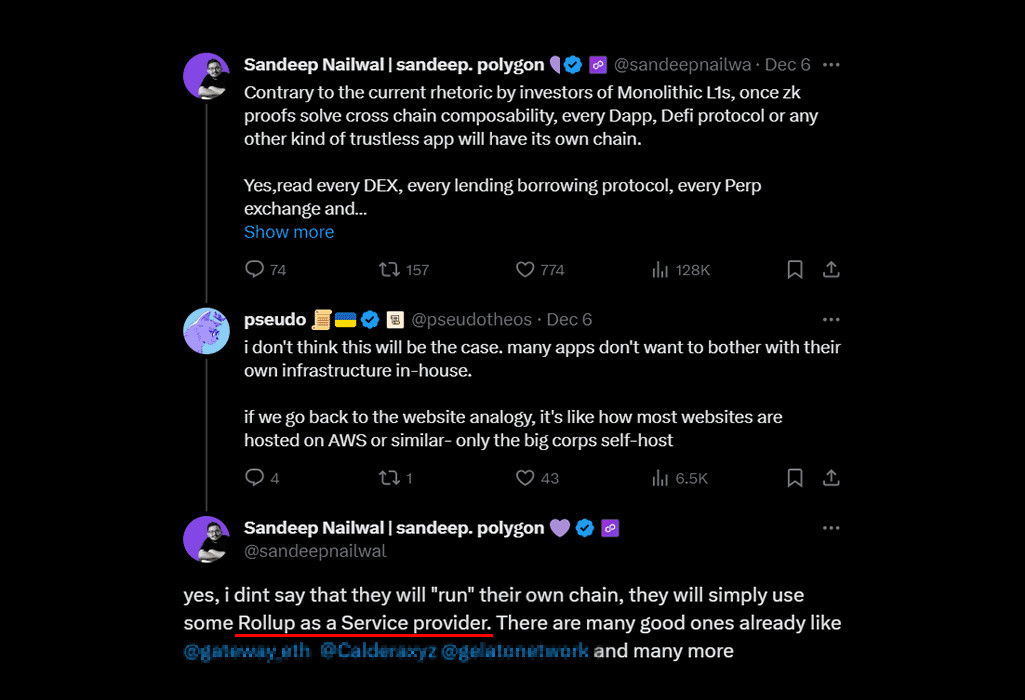Retweet pseudo's reply tweet
Viewport: 1025px width, 700px height.
tap(389, 478)
